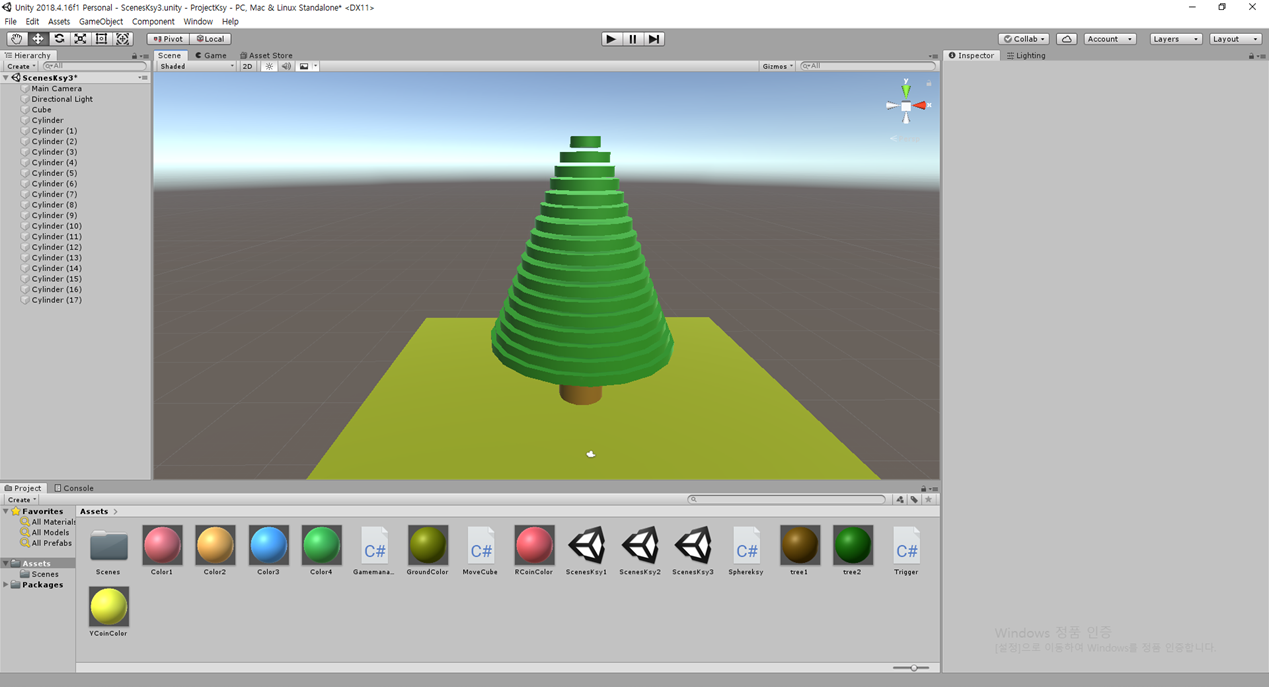Viewport: 1269px width, 687px height.
Task: Switch to the Lighting tab
Action: [1026, 55]
